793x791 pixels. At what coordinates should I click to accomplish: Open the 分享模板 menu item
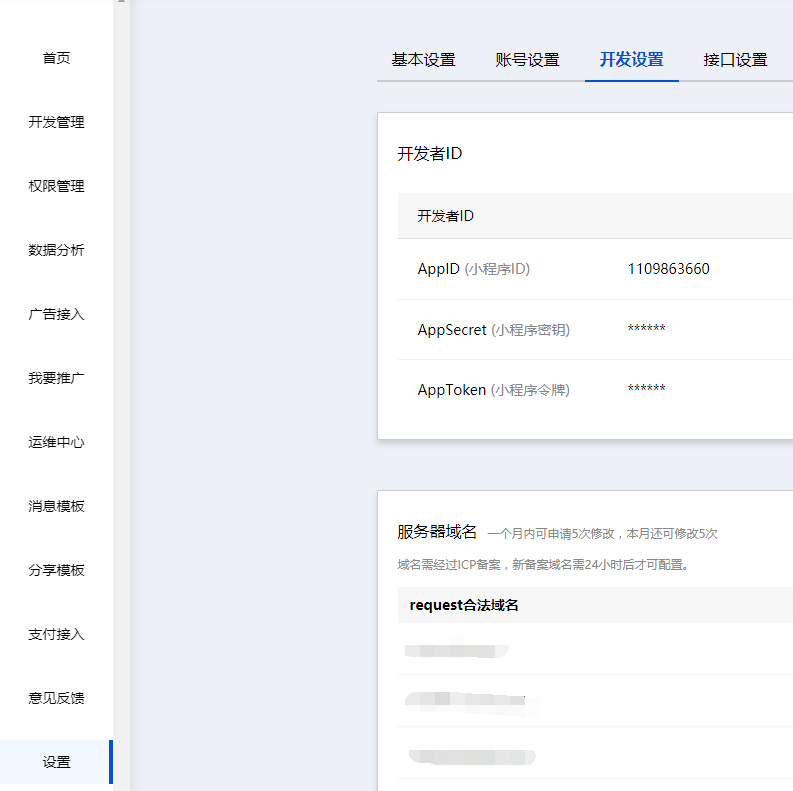pyautogui.click(x=56, y=570)
